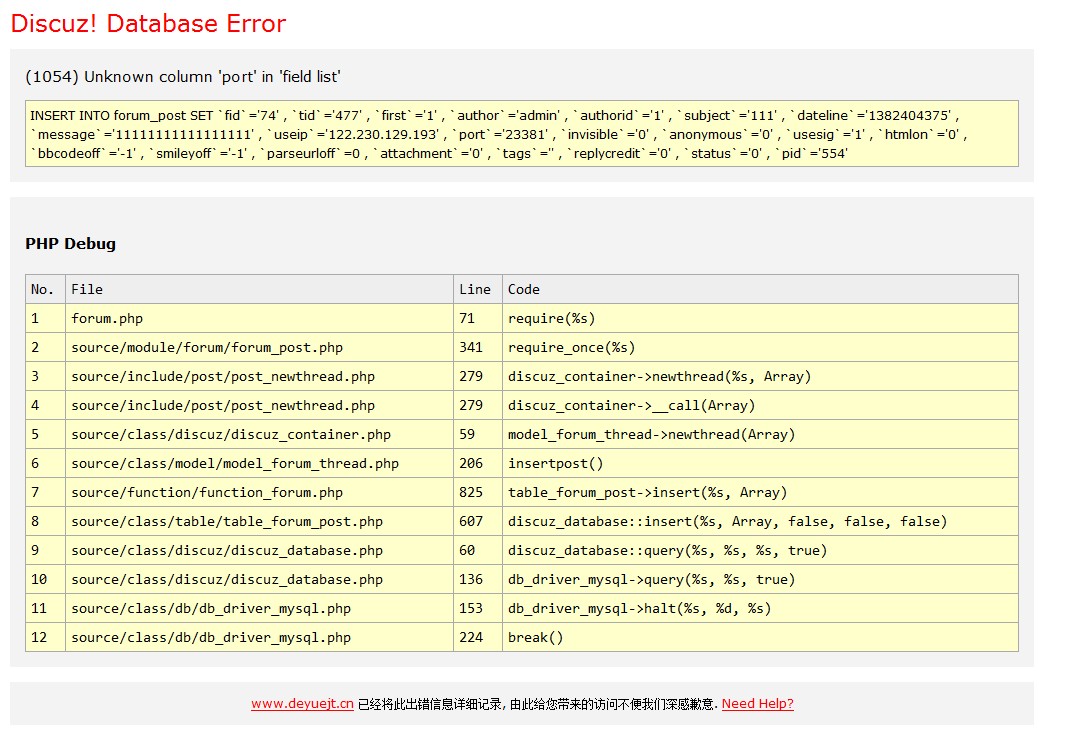Select post_newthread.php file cell in row 4

(259, 405)
